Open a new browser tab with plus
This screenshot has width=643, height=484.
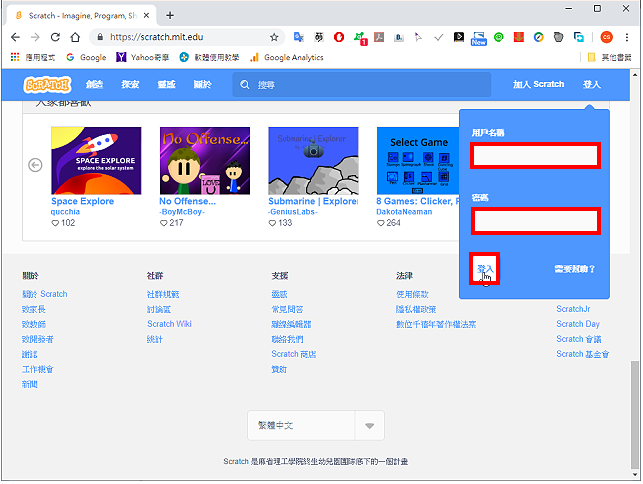(x=170, y=16)
